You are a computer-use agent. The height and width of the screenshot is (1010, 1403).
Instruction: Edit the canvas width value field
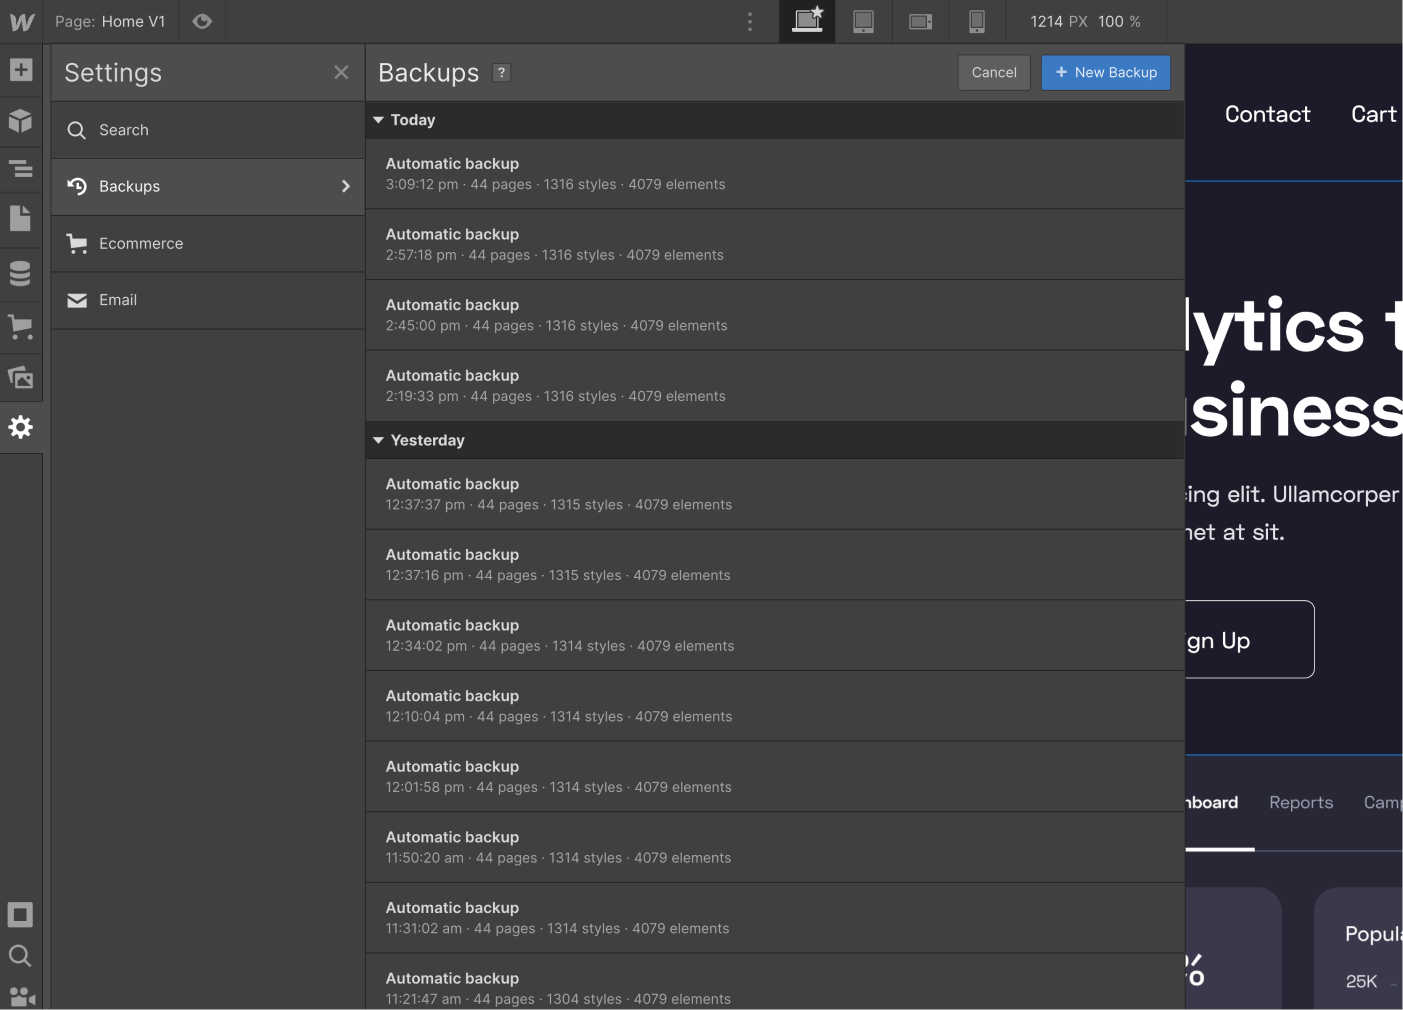(x=1046, y=21)
